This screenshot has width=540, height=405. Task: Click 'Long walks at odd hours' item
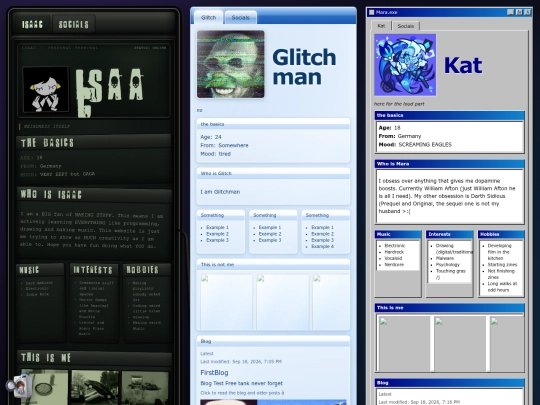pos(502,287)
